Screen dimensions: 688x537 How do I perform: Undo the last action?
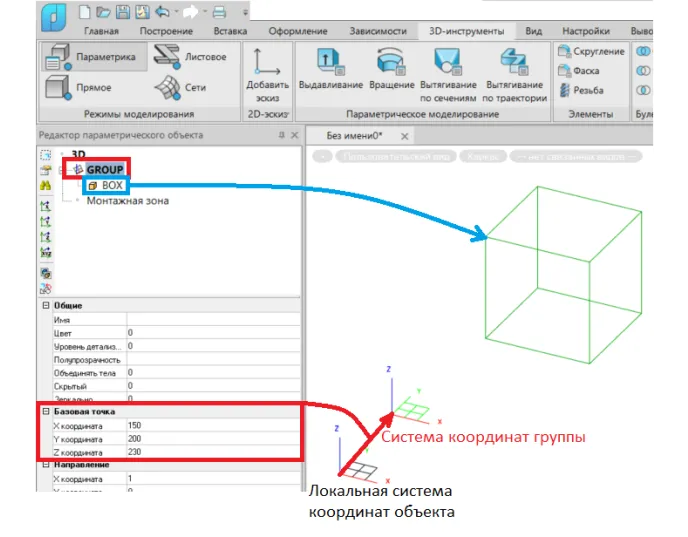click(162, 12)
